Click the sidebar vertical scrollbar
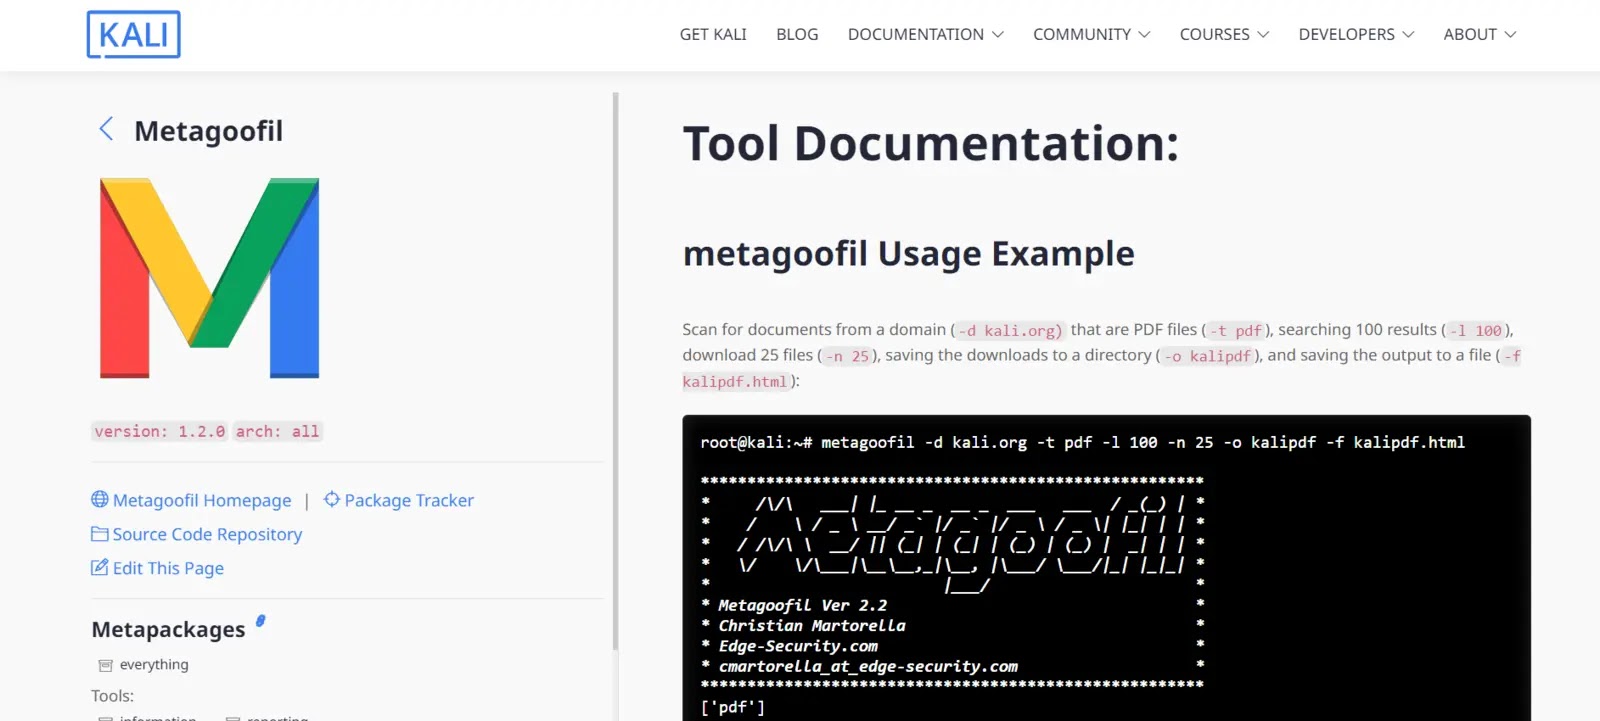Screen dimensions: 1600x721 click(615, 370)
